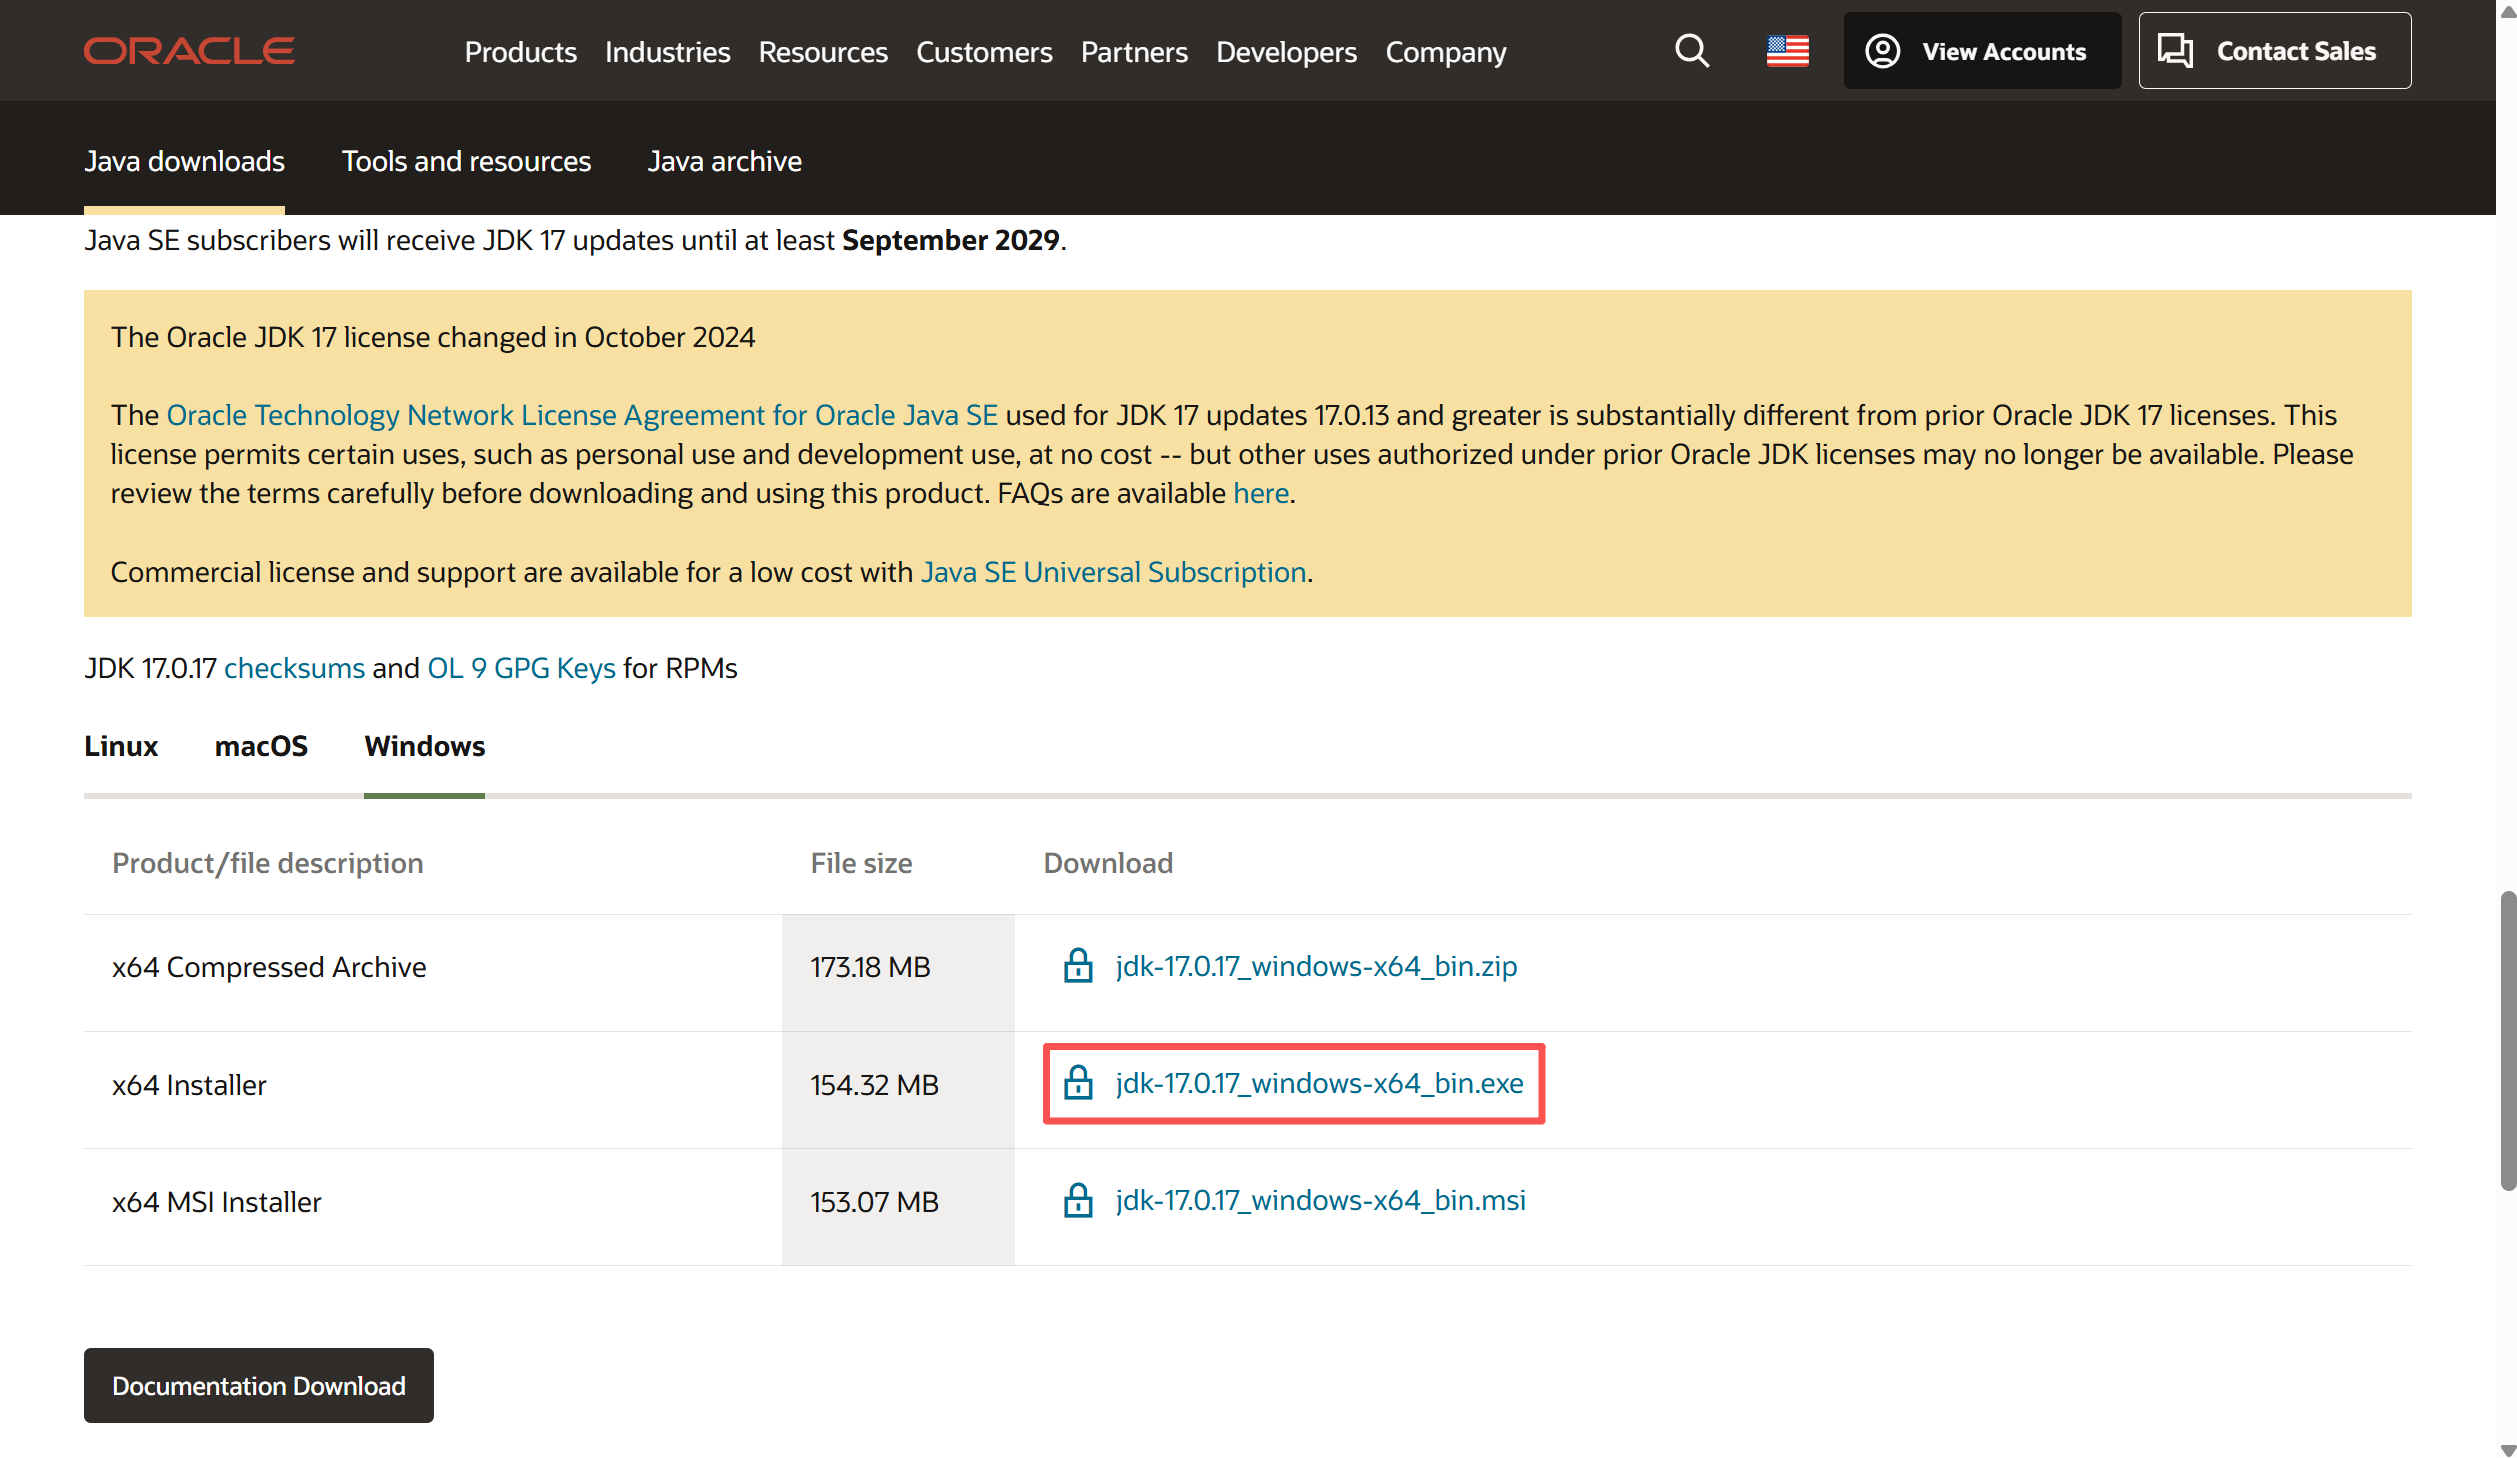Click the US flag country selector

tap(1787, 51)
